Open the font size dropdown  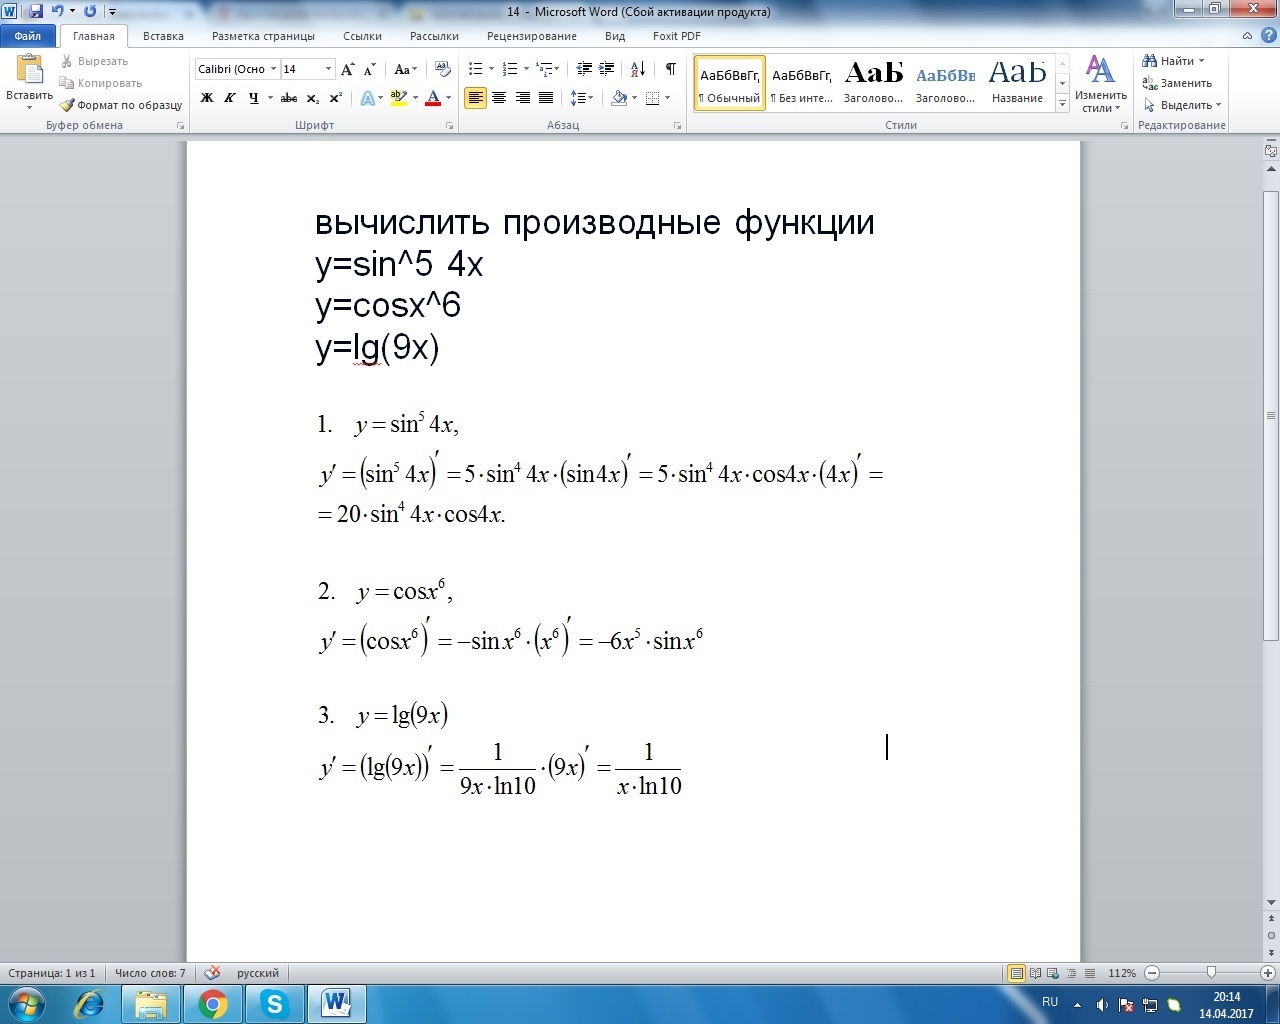point(328,69)
